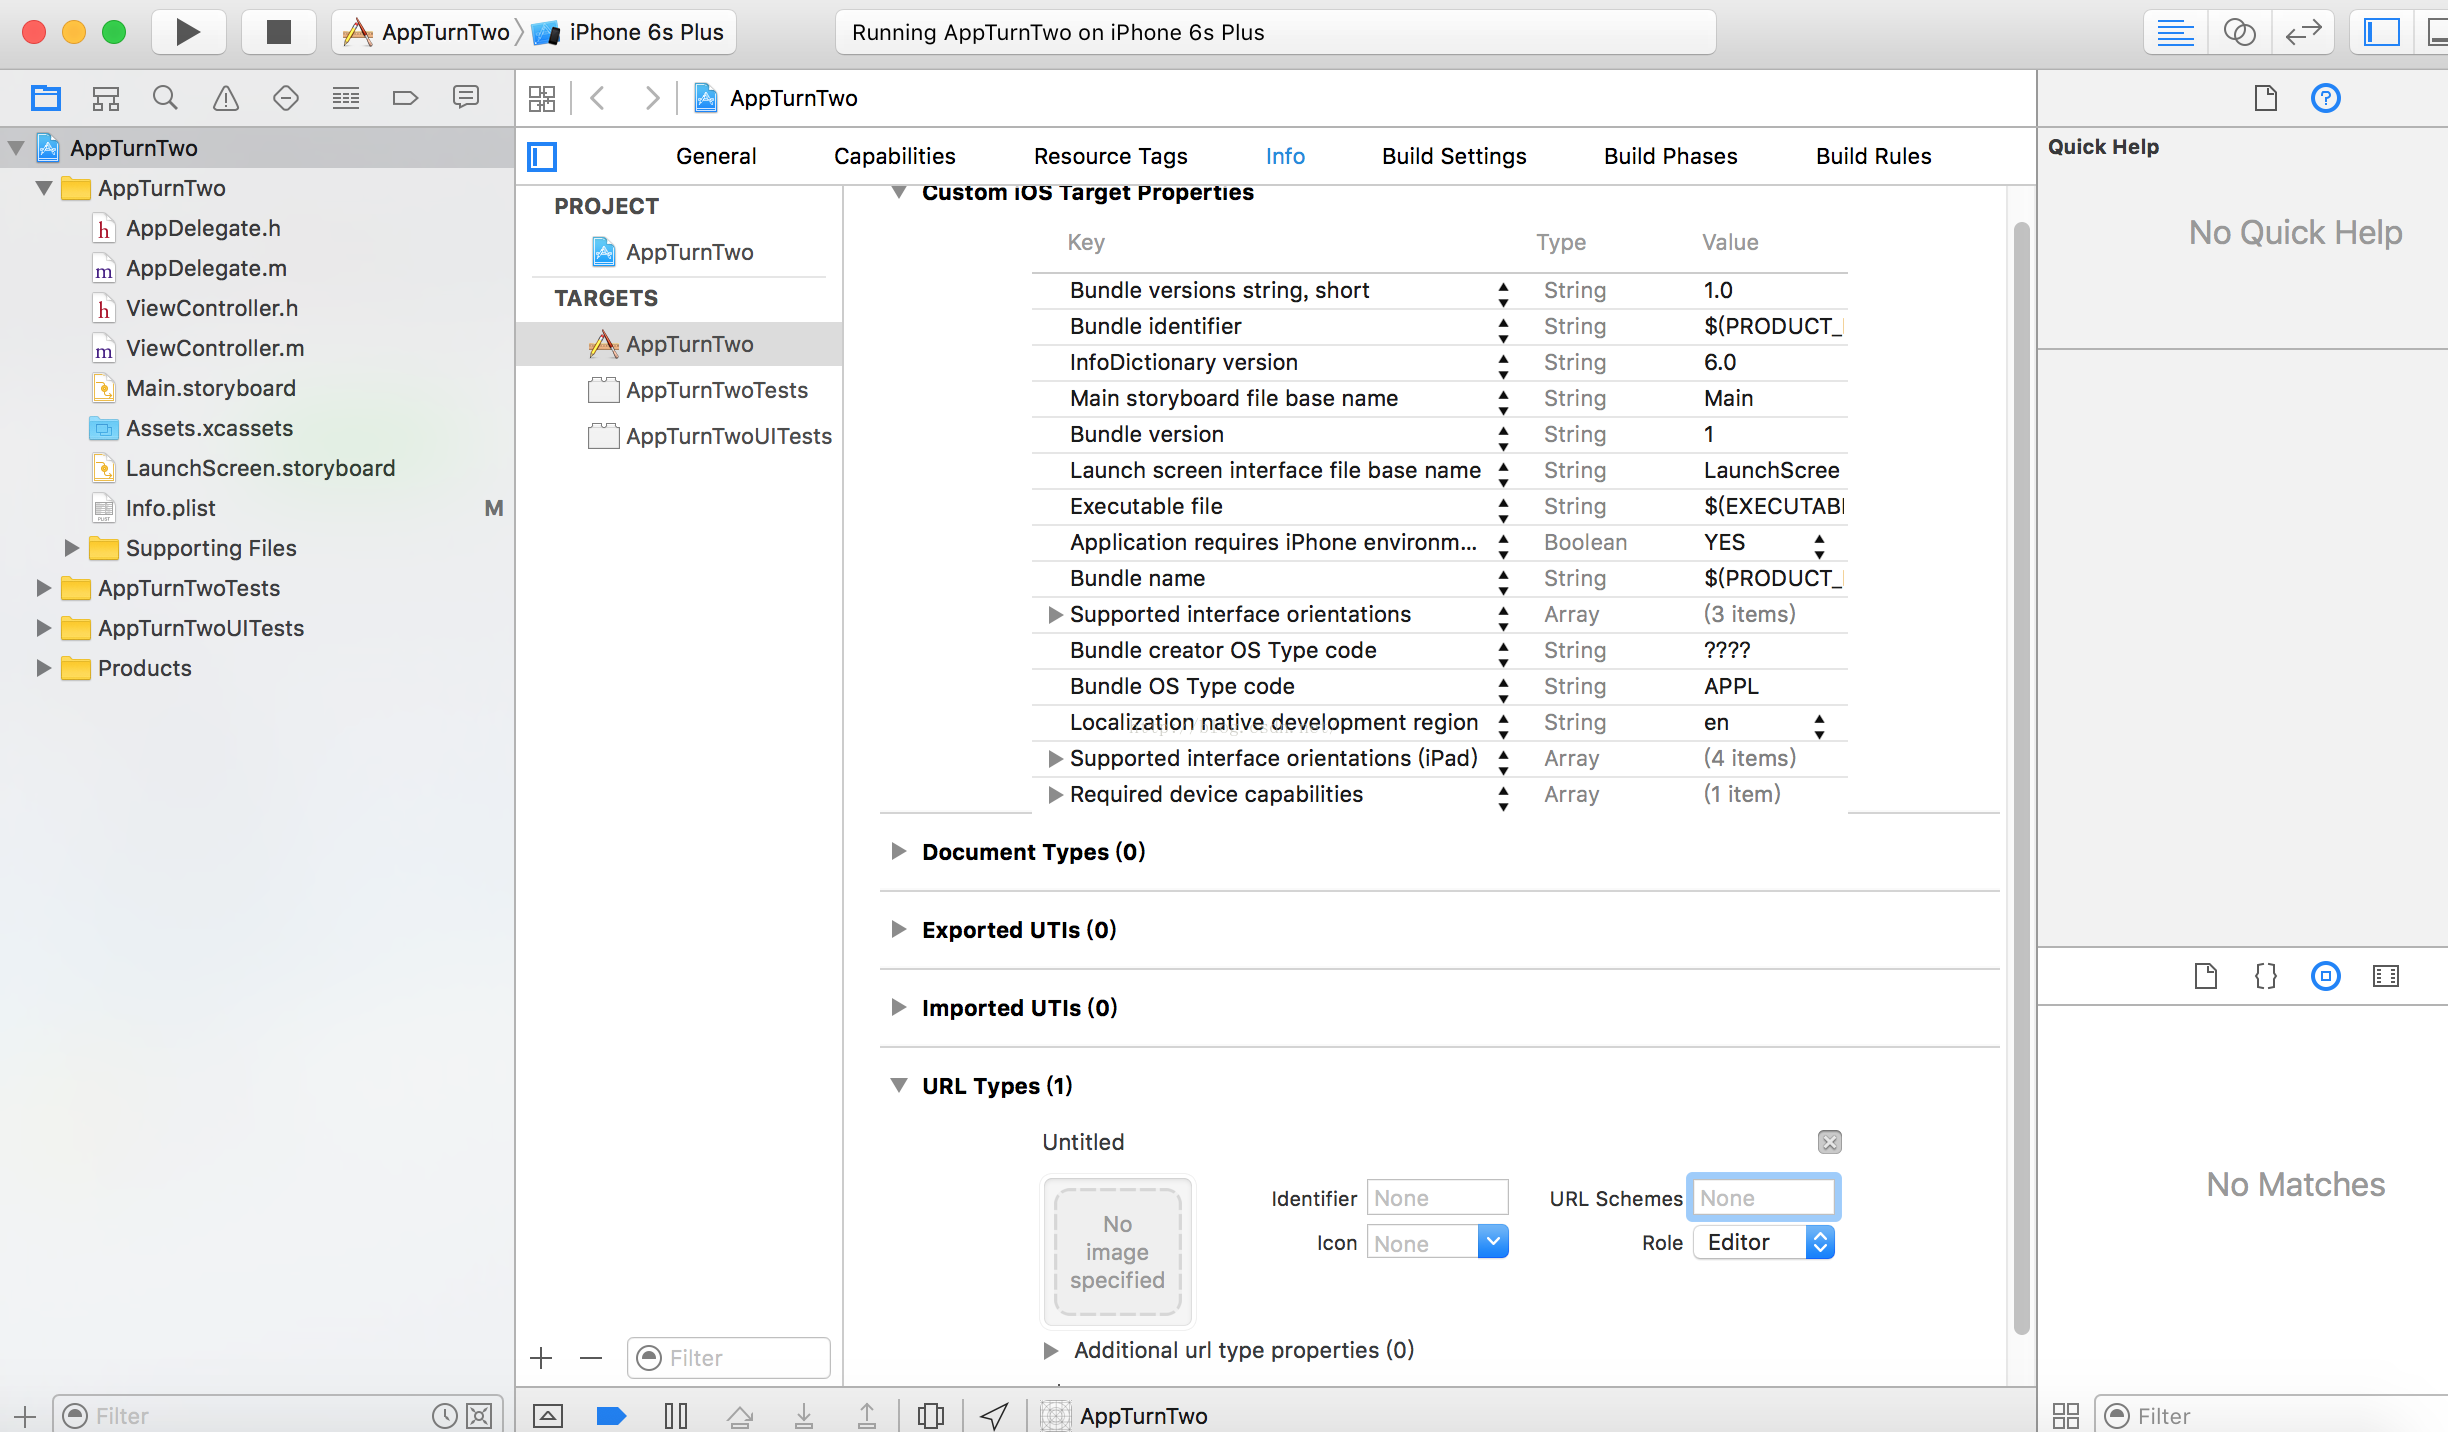Image resolution: width=2448 pixels, height=1432 pixels.
Task: Open the Icon combo box dropdown
Action: 1493,1242
